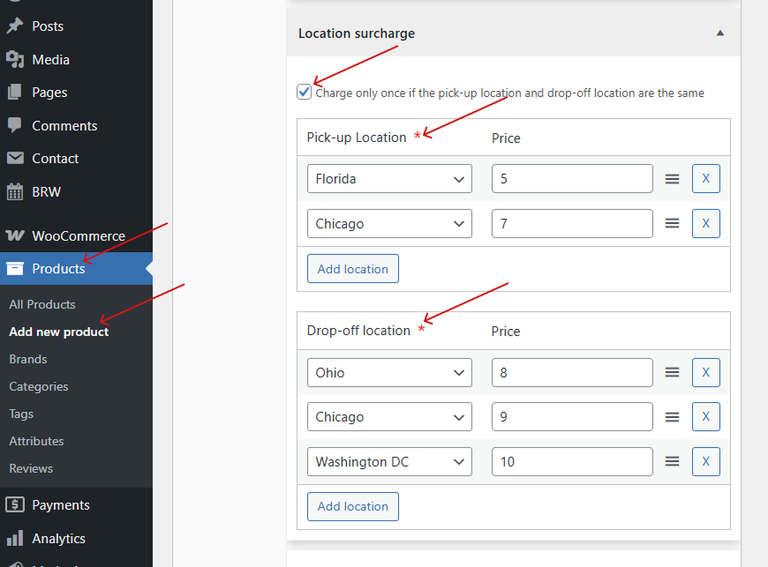Open the Florida pick-up location dropdown
This screenshot has height=567, width=768.
click(389, 179)
